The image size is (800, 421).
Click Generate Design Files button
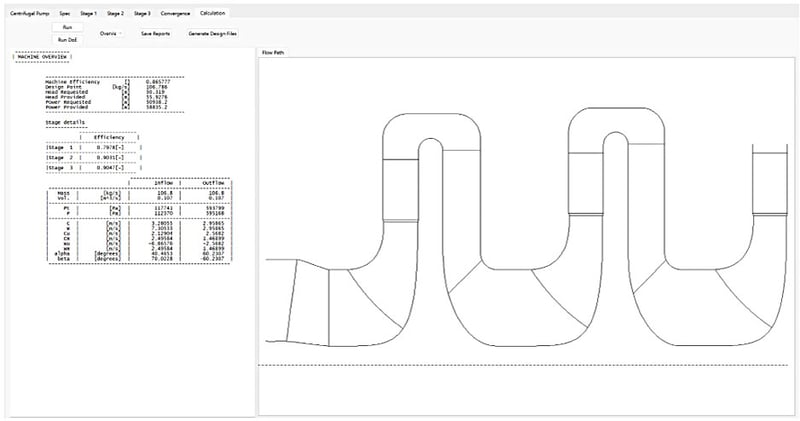(212, 33)
